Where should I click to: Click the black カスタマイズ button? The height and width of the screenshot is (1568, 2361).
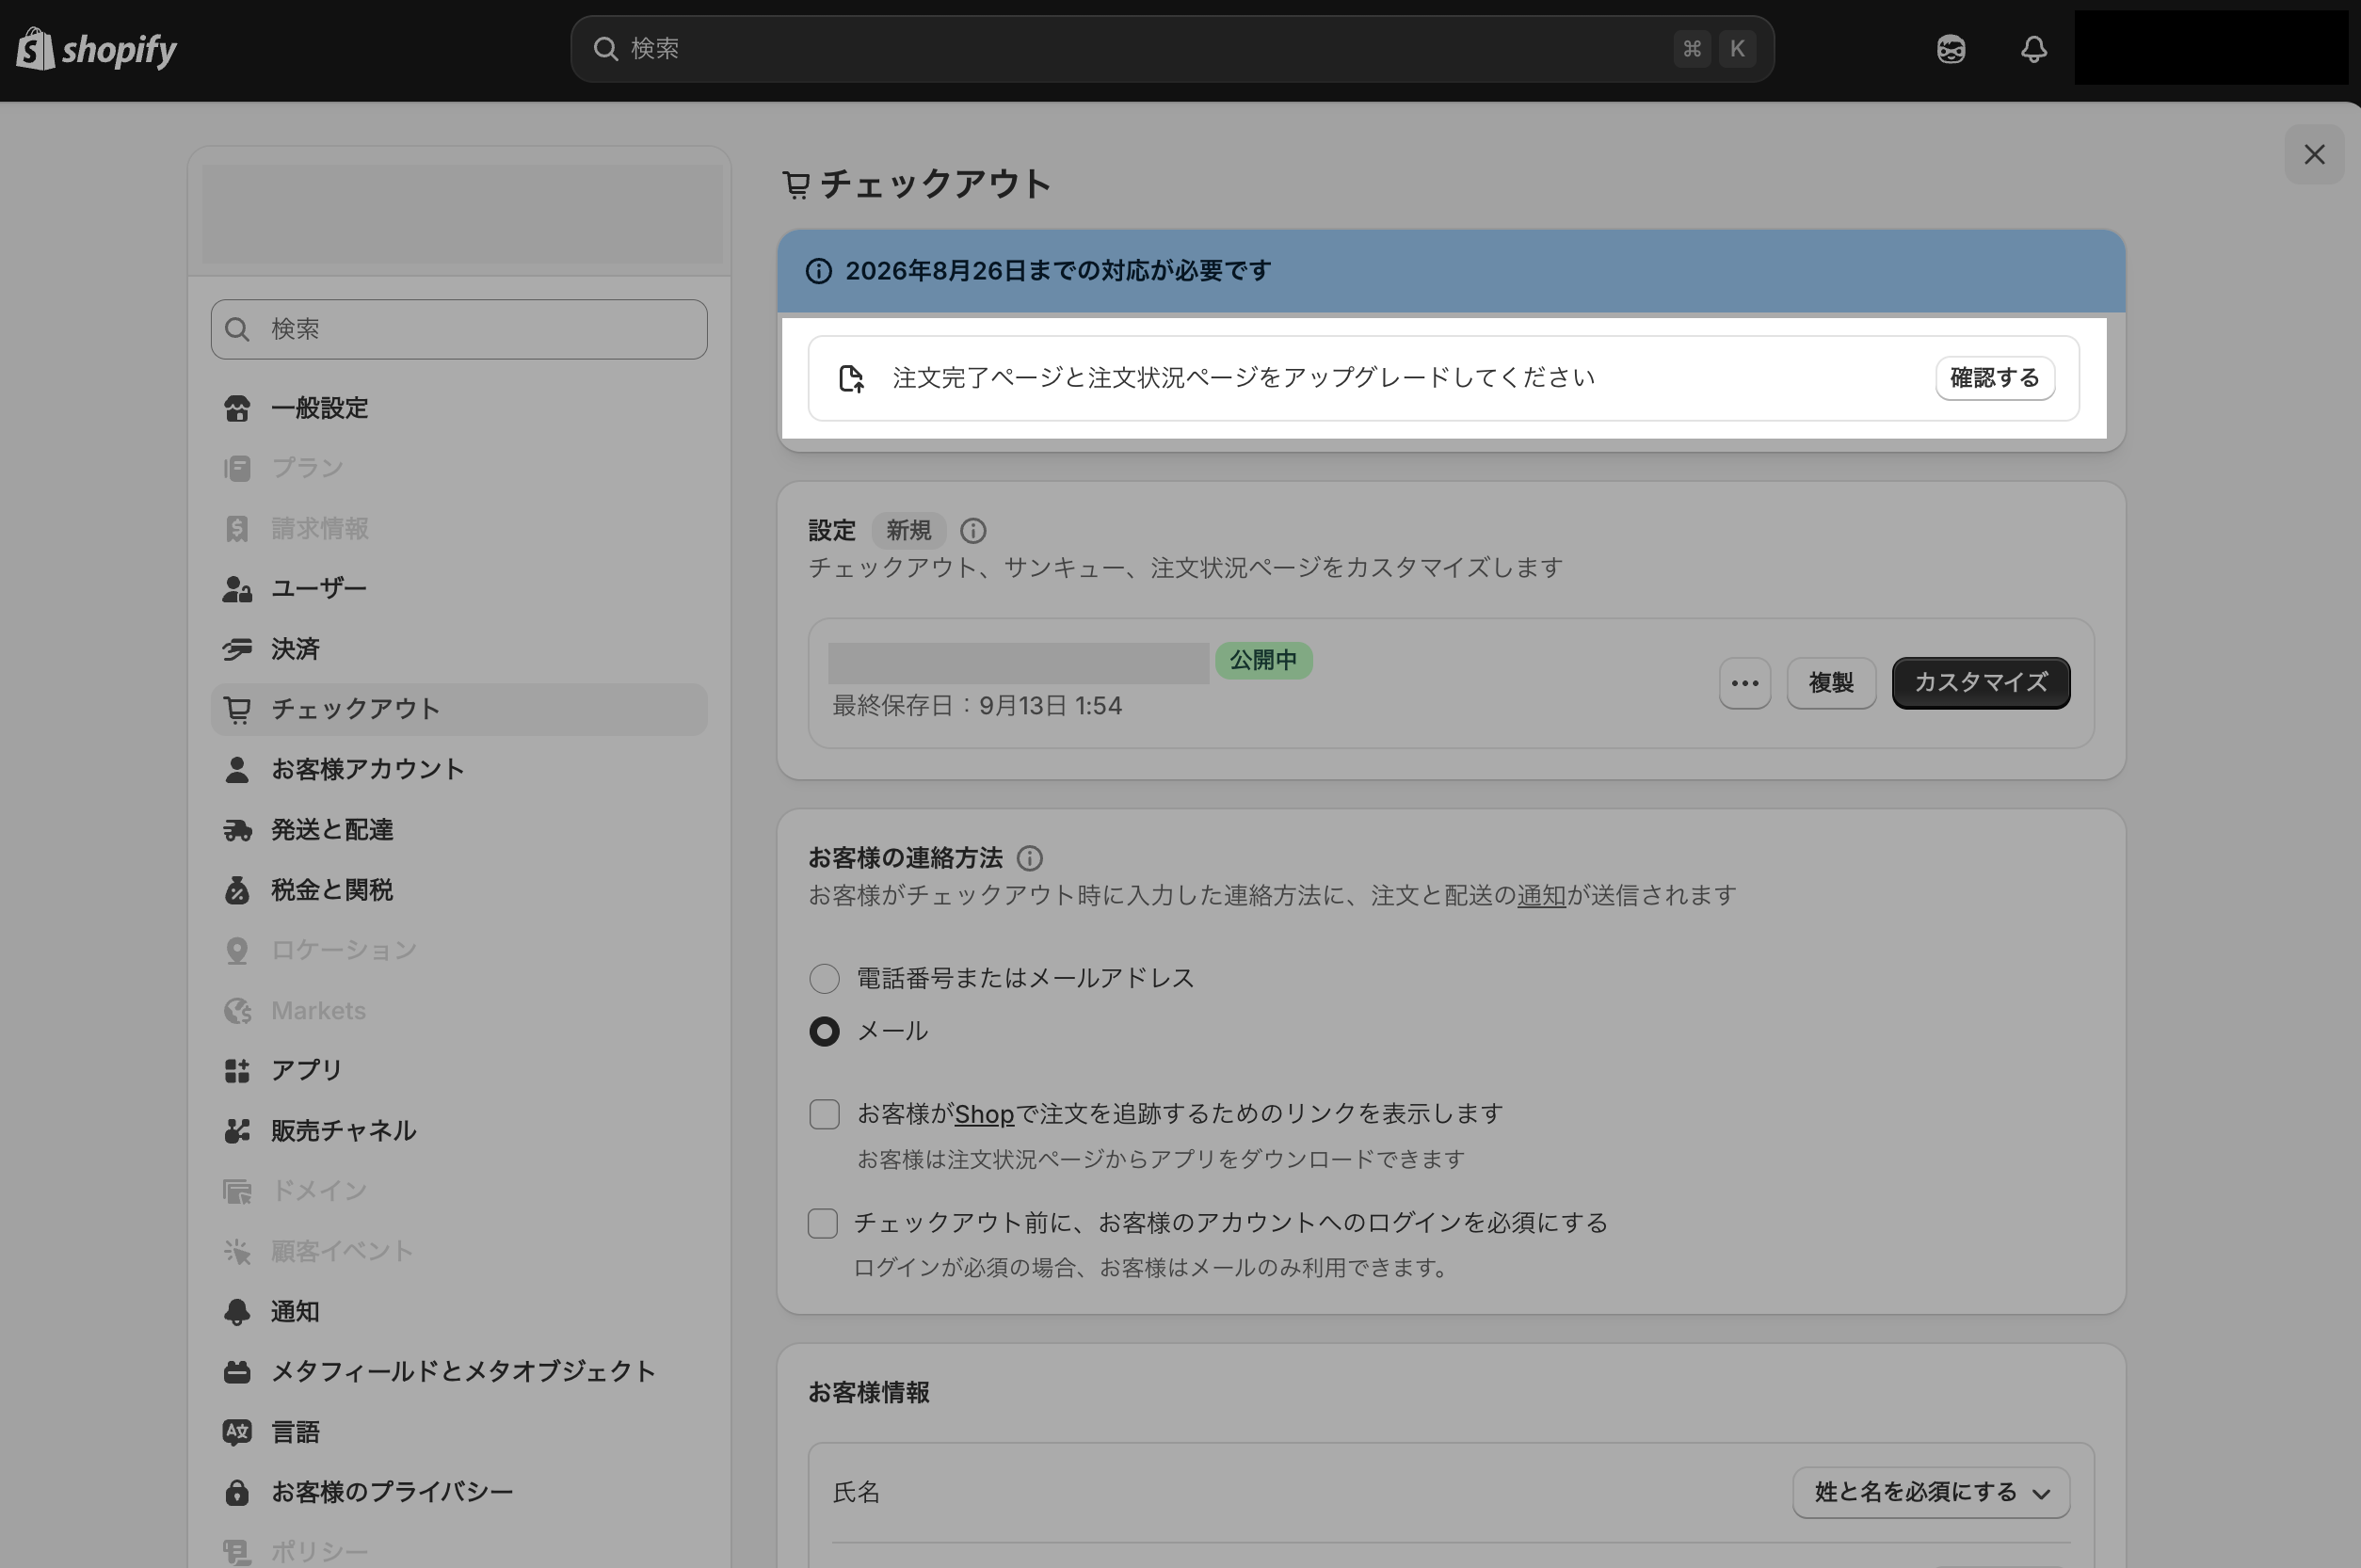pyautogui.click(x=1980, y=683)
